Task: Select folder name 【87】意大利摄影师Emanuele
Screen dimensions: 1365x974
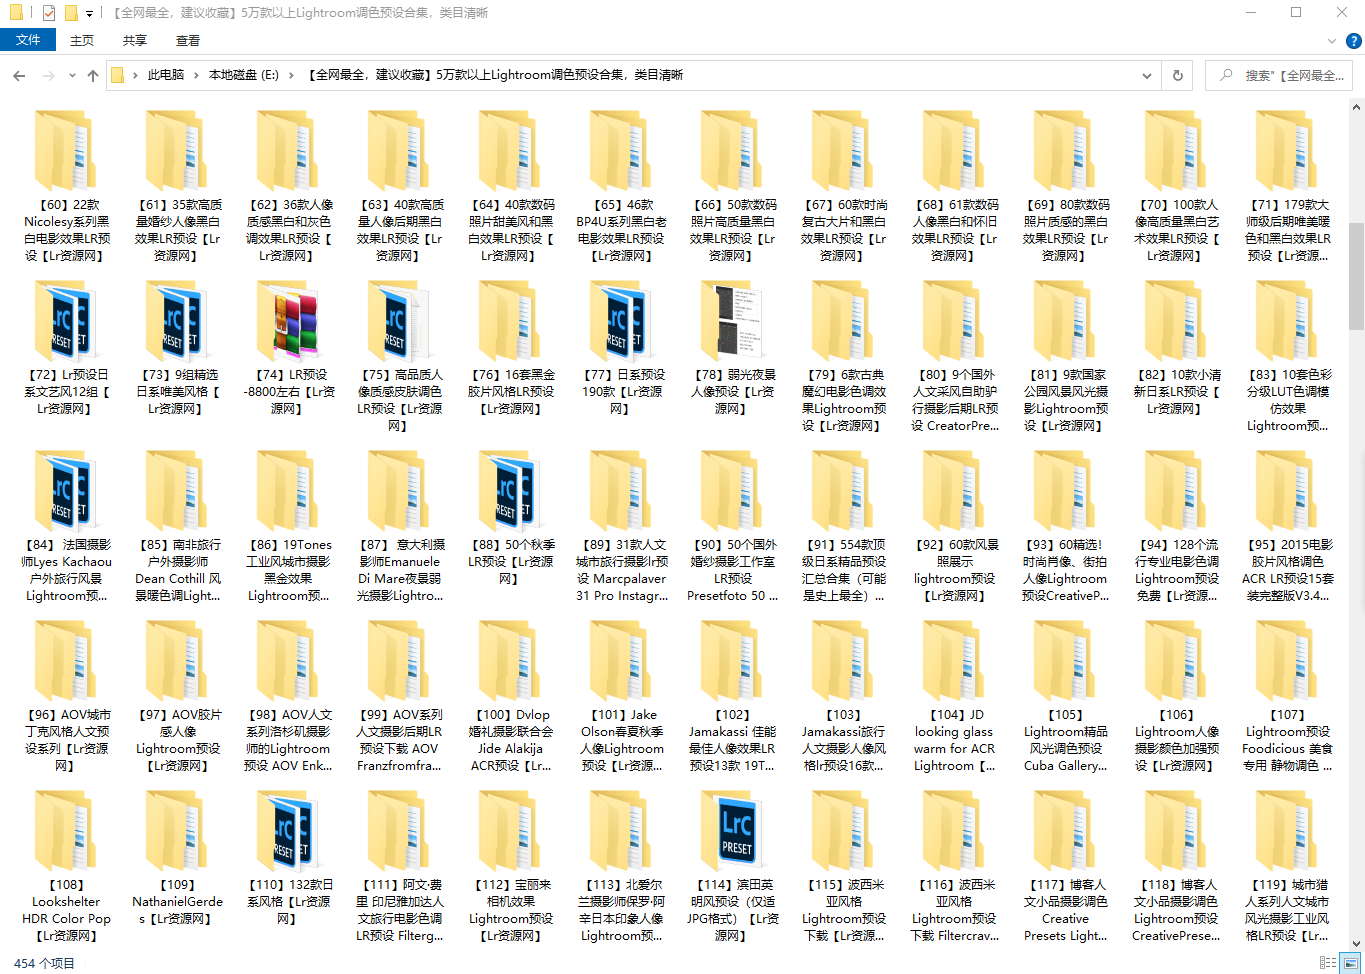Action: (399, 570)
